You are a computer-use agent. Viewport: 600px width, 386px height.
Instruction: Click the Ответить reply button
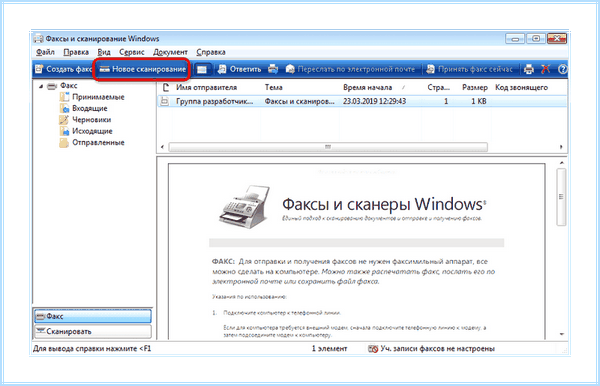(240, 69)
